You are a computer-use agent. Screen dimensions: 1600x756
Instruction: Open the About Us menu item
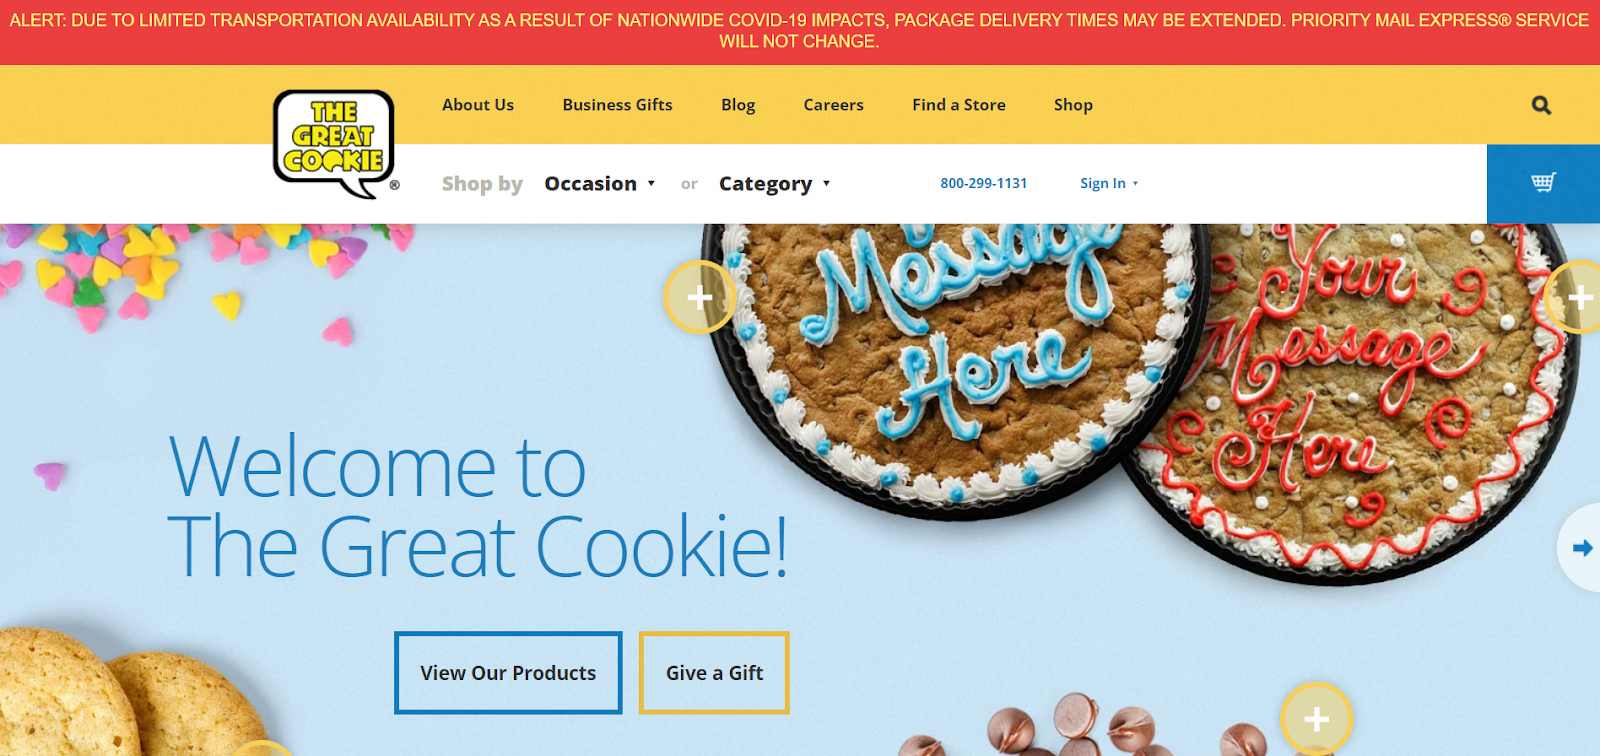pyautogui.click(x=478, y=105)
